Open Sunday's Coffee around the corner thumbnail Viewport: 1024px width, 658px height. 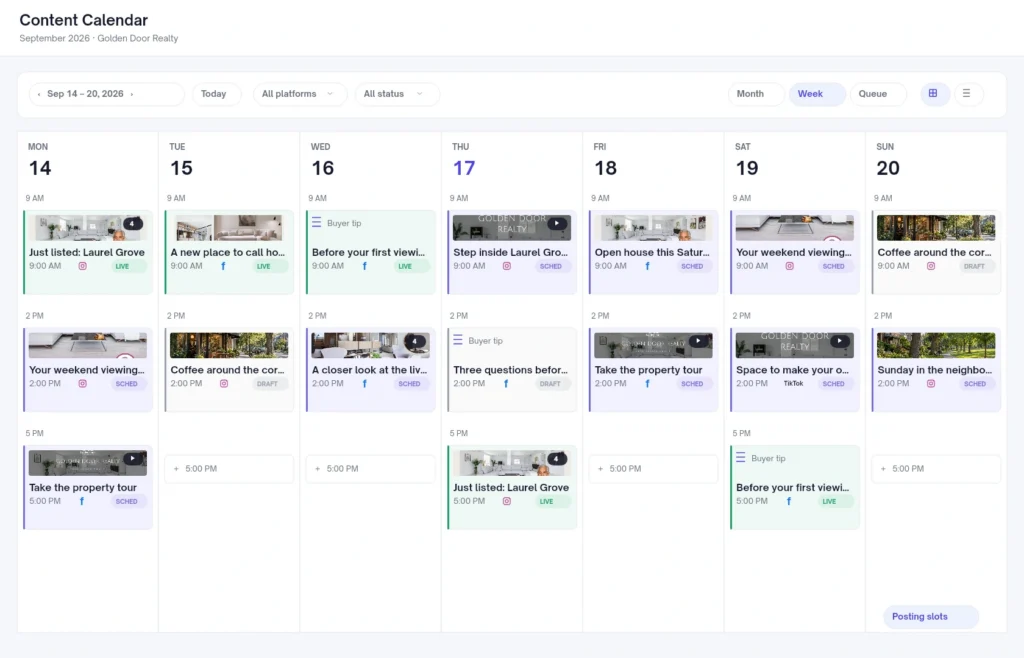click(936, 228)
